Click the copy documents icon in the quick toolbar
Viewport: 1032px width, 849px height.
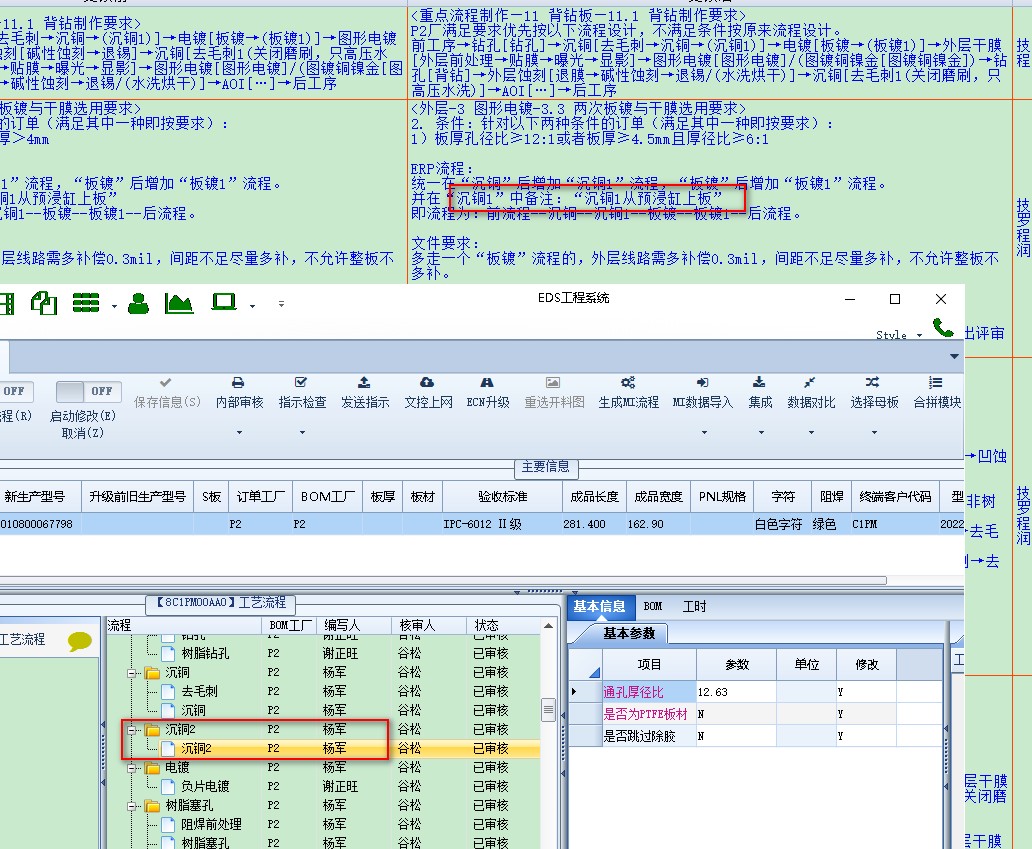44,303
